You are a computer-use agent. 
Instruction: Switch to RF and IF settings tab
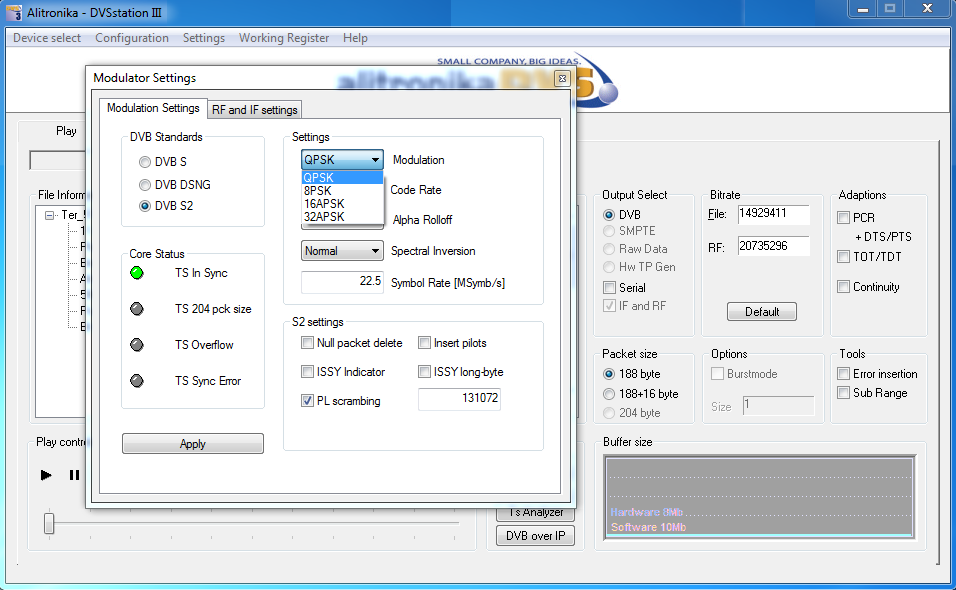pyautogui.click(x=254, y=110)
